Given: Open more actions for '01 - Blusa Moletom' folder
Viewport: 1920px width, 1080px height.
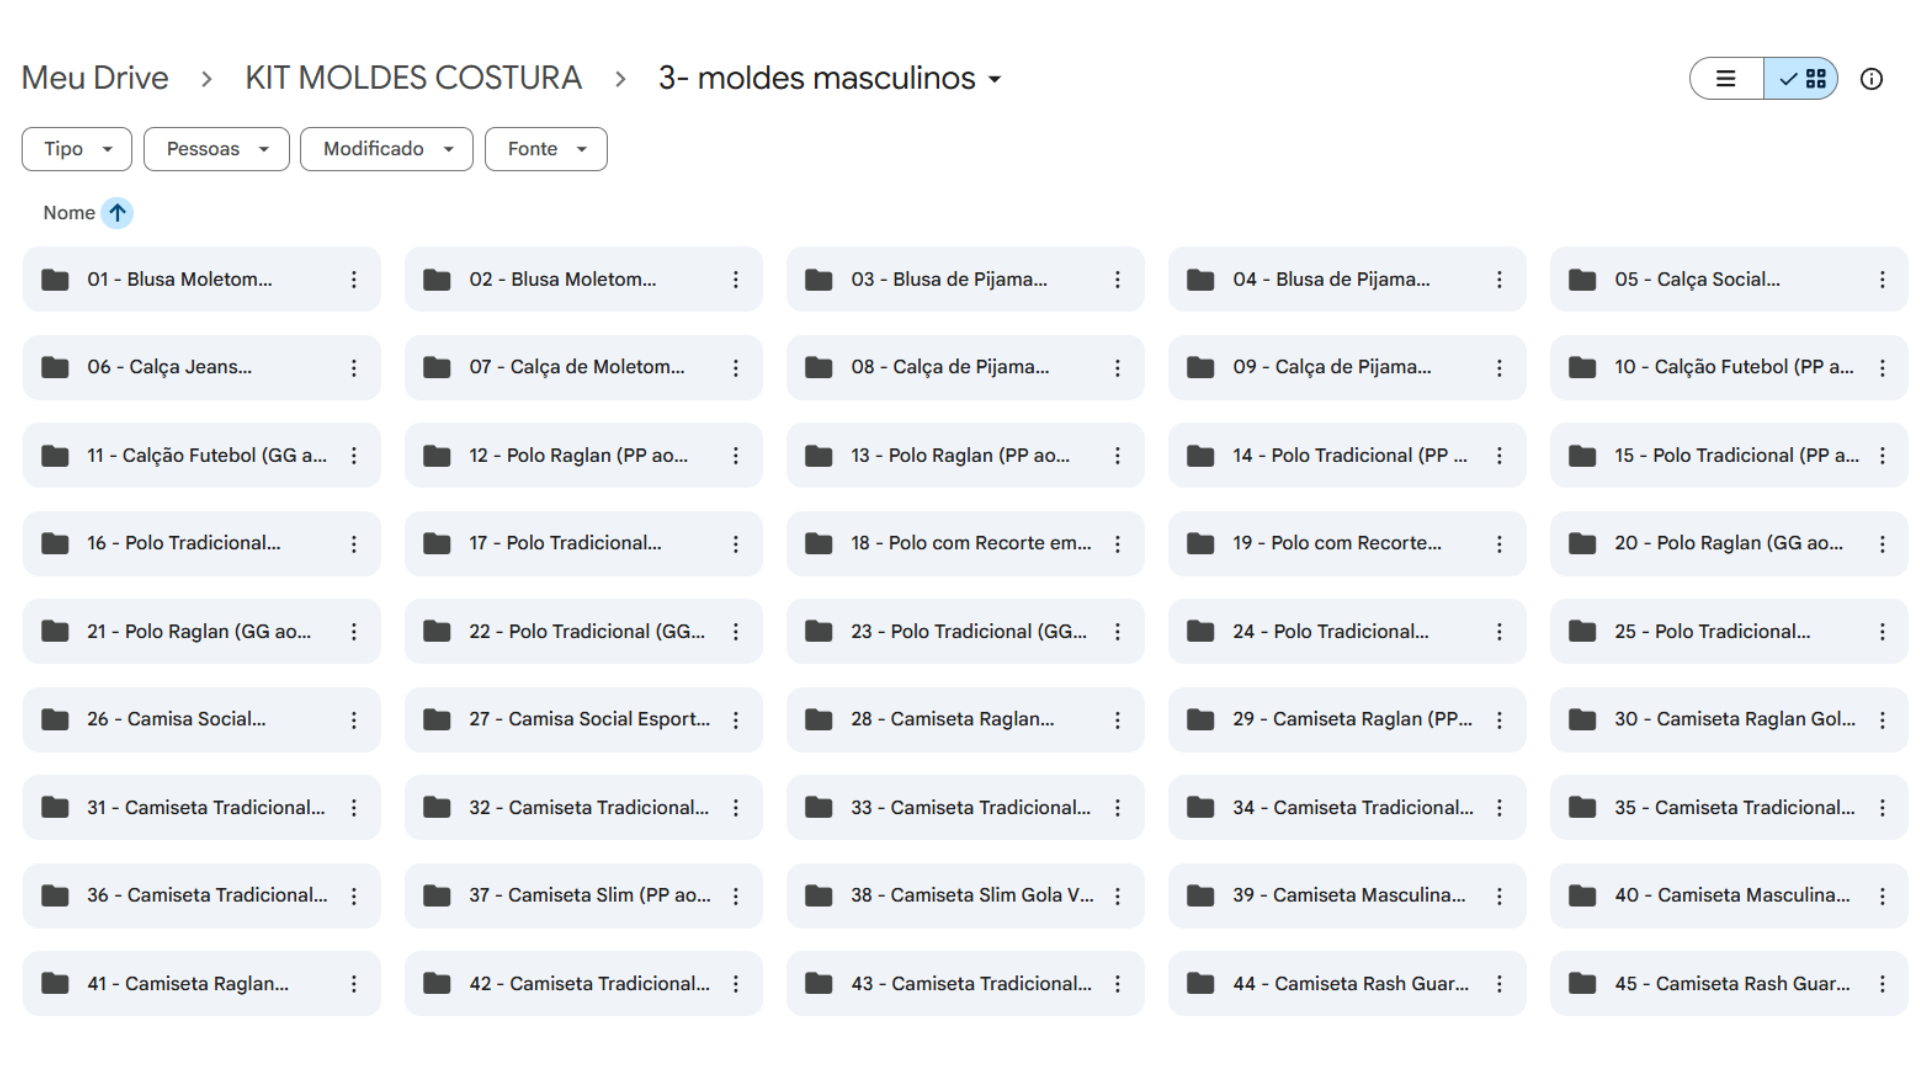Looking at the screenshot, I should [x=353, y=280].
